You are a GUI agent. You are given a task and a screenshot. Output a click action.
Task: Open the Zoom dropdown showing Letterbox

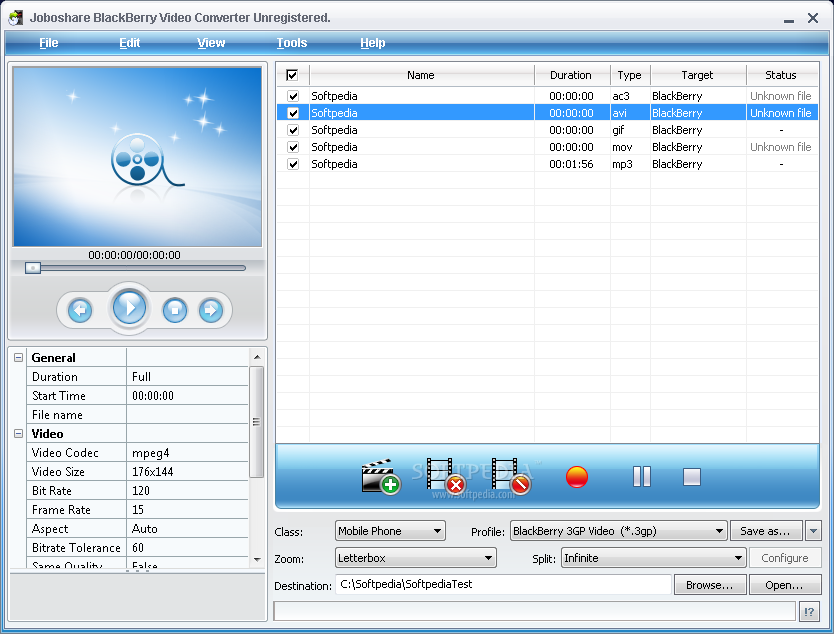point(415,558)
